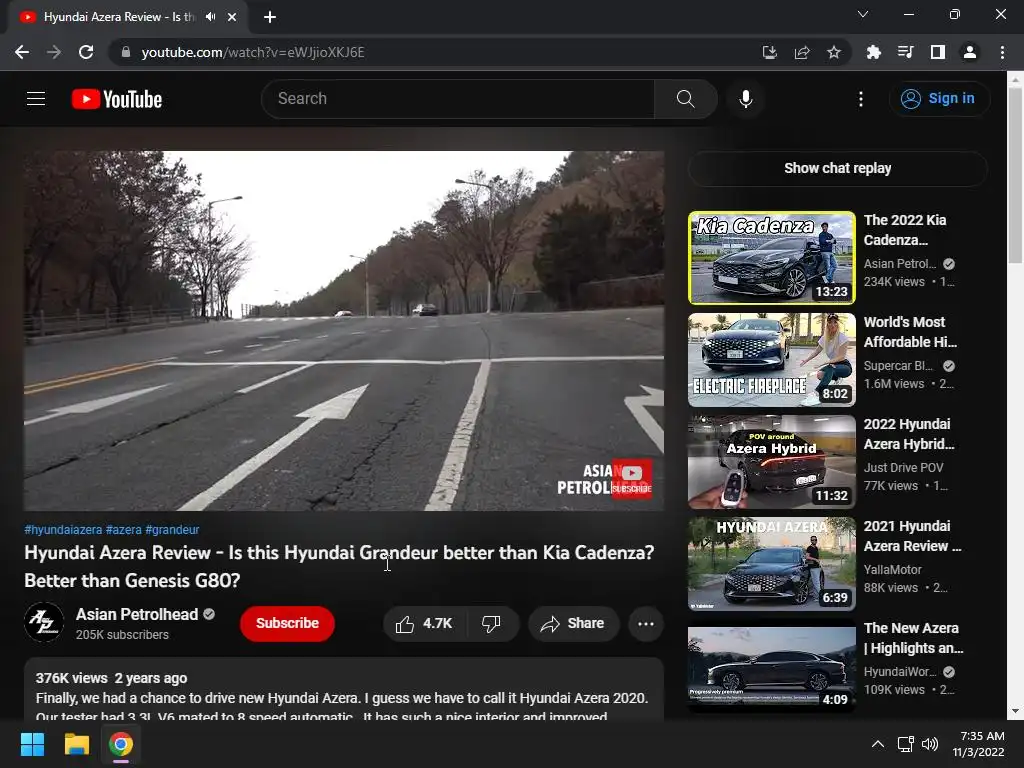The width and height of the screenshot is (1024, 768).
Task: Open tab search dropdown arrow
Action: [863, 14]
